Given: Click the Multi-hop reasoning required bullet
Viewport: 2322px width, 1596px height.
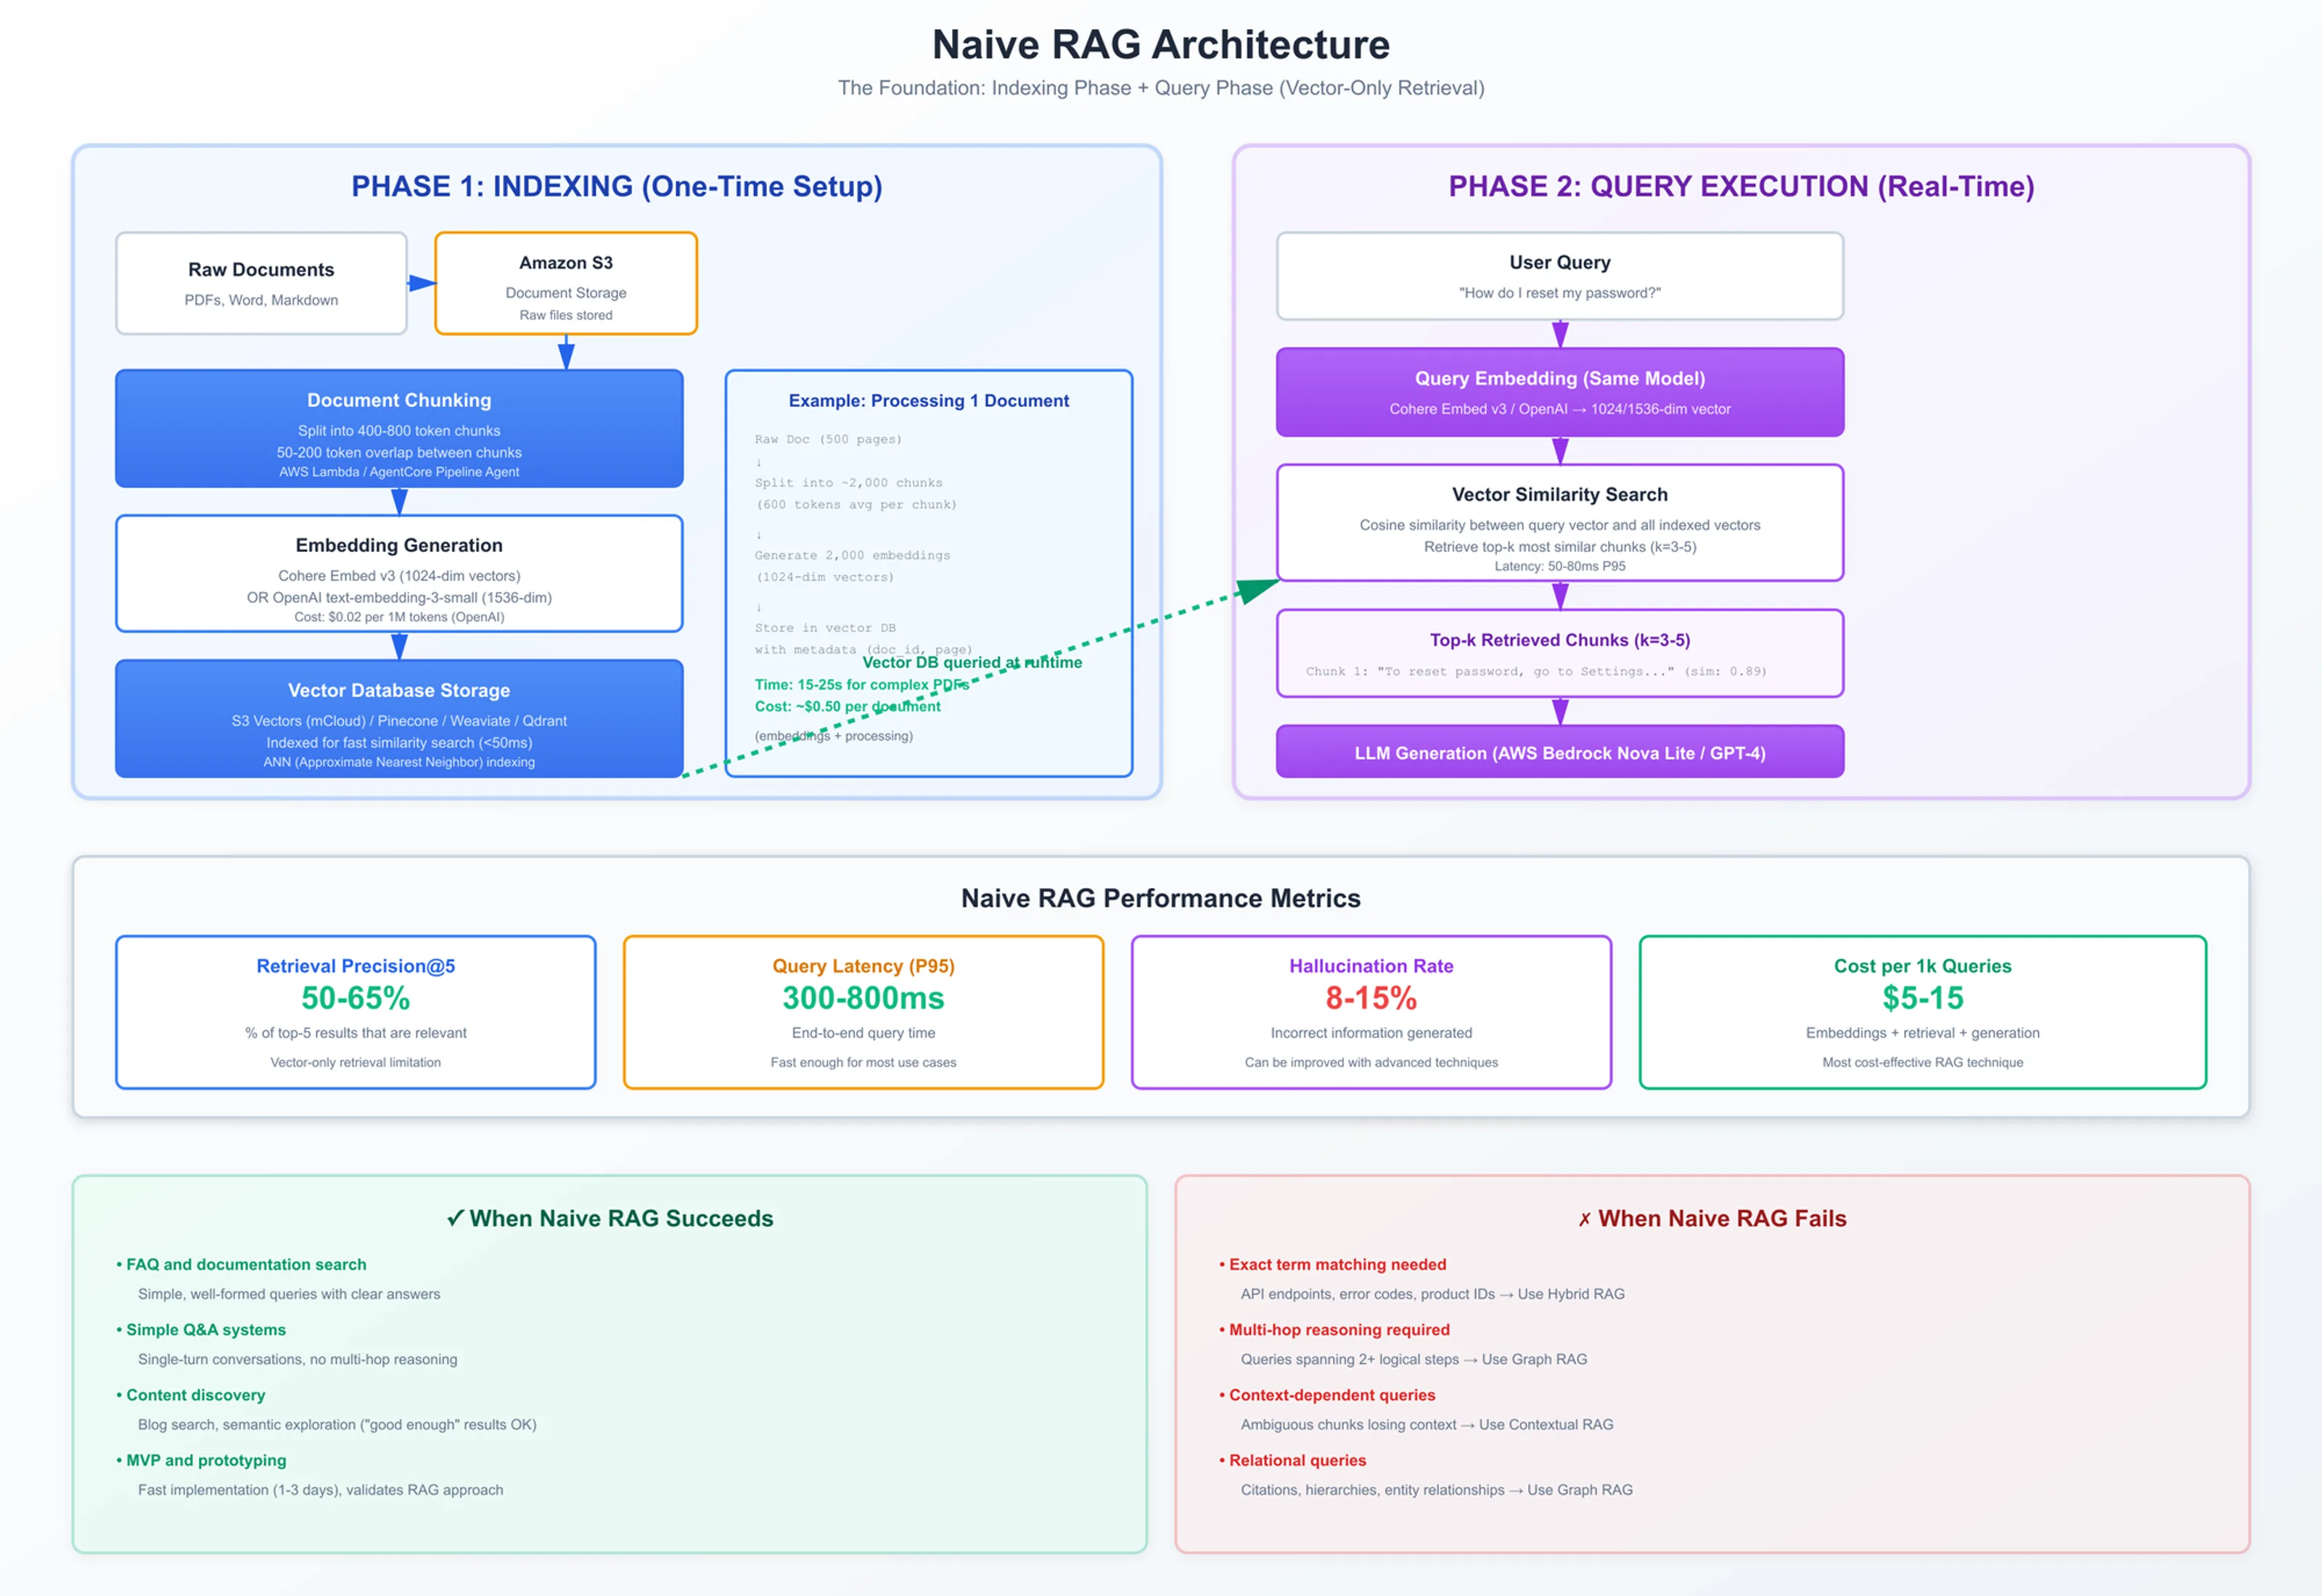Looking at the screenshot, I should click(1334, 1330).
